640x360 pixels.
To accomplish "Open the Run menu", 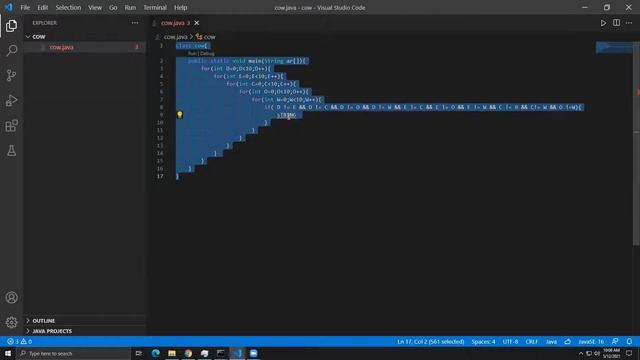I will click(130, 7).
